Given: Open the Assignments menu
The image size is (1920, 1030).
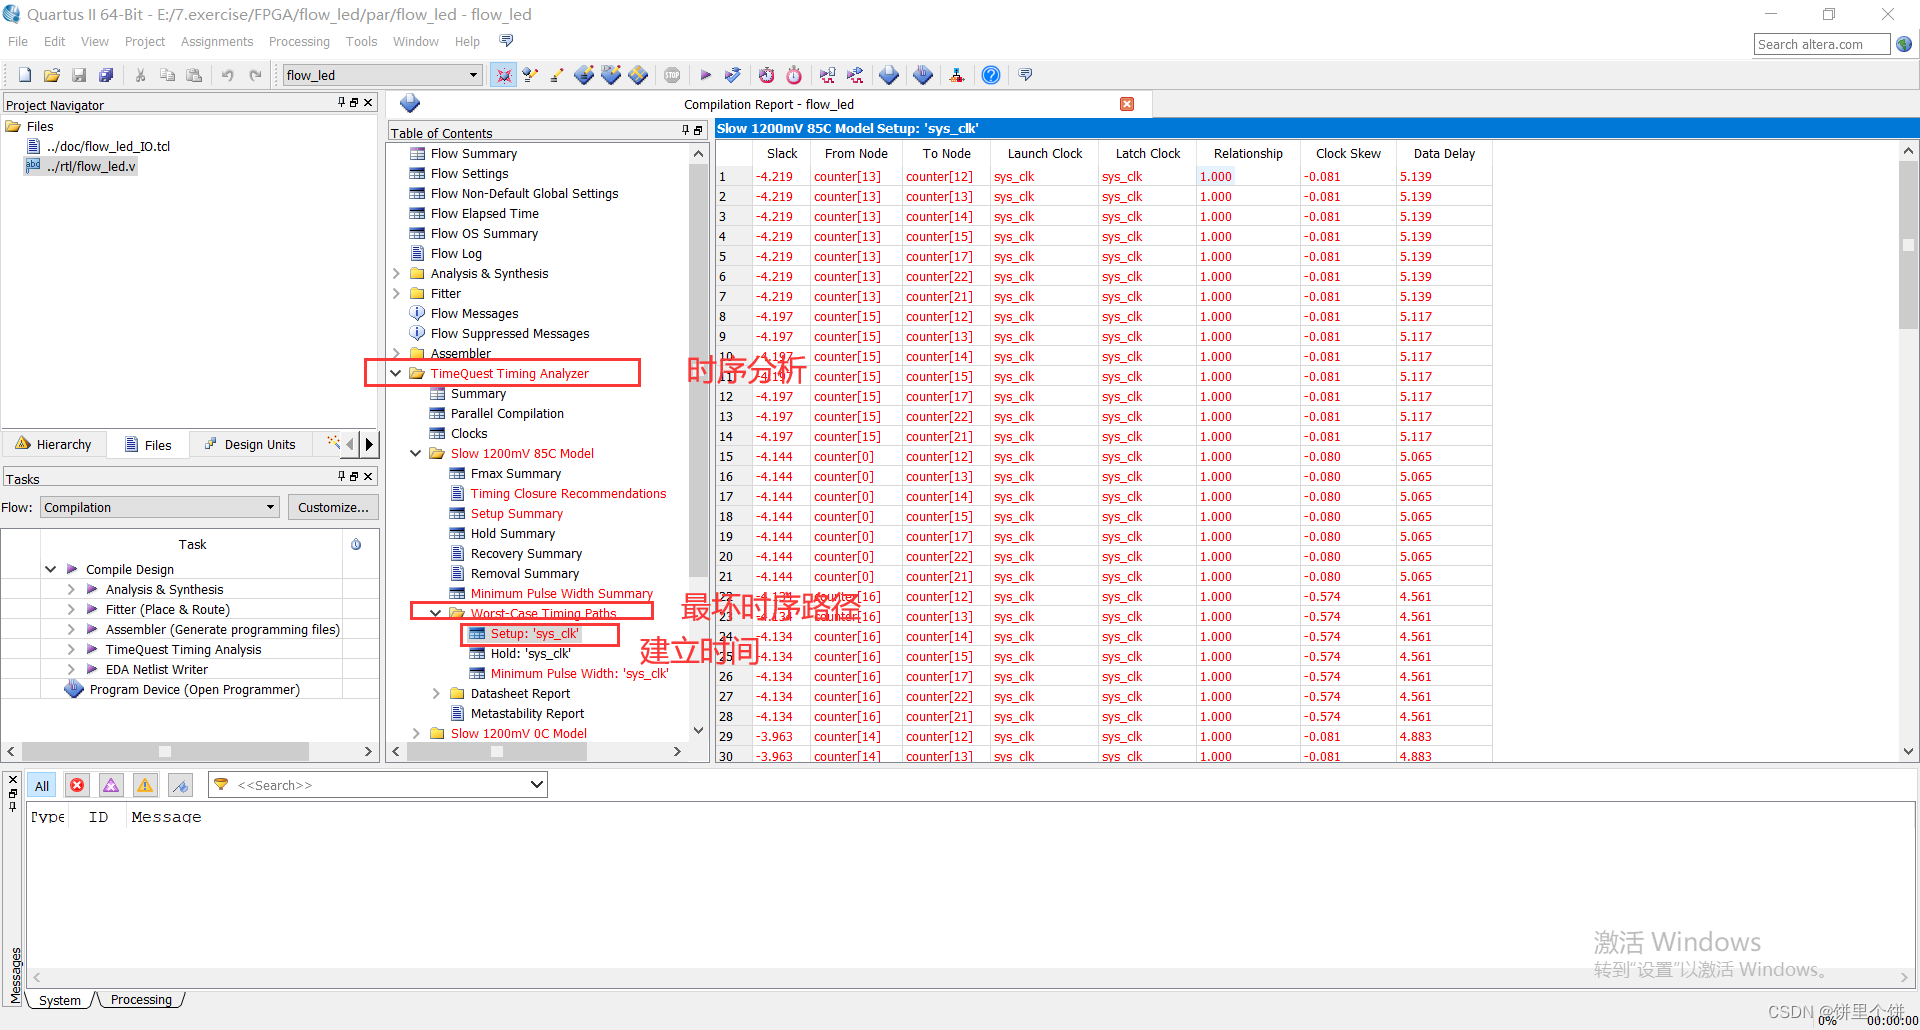Looking at the screenshot, I should 217,41.
